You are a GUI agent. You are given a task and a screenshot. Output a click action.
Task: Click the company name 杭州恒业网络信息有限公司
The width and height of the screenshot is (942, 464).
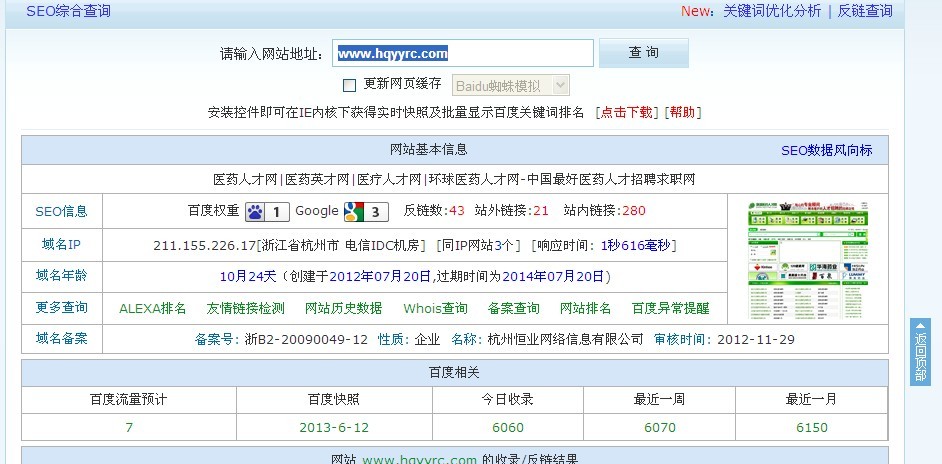pyautogui.click(x=565, y=340)
